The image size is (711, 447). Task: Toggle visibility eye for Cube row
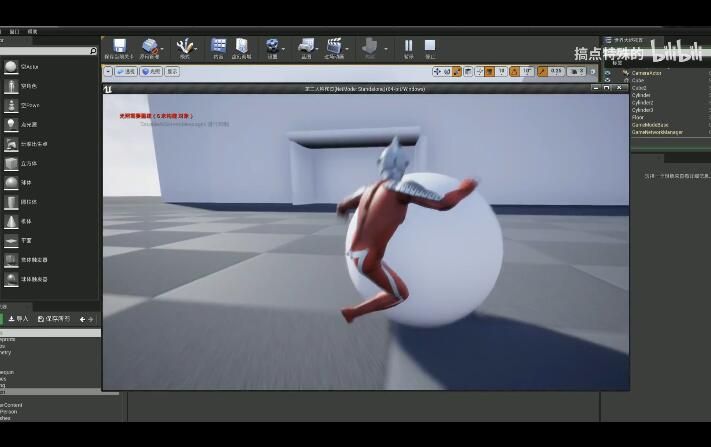pyautogui.click(x=608, y=80)
